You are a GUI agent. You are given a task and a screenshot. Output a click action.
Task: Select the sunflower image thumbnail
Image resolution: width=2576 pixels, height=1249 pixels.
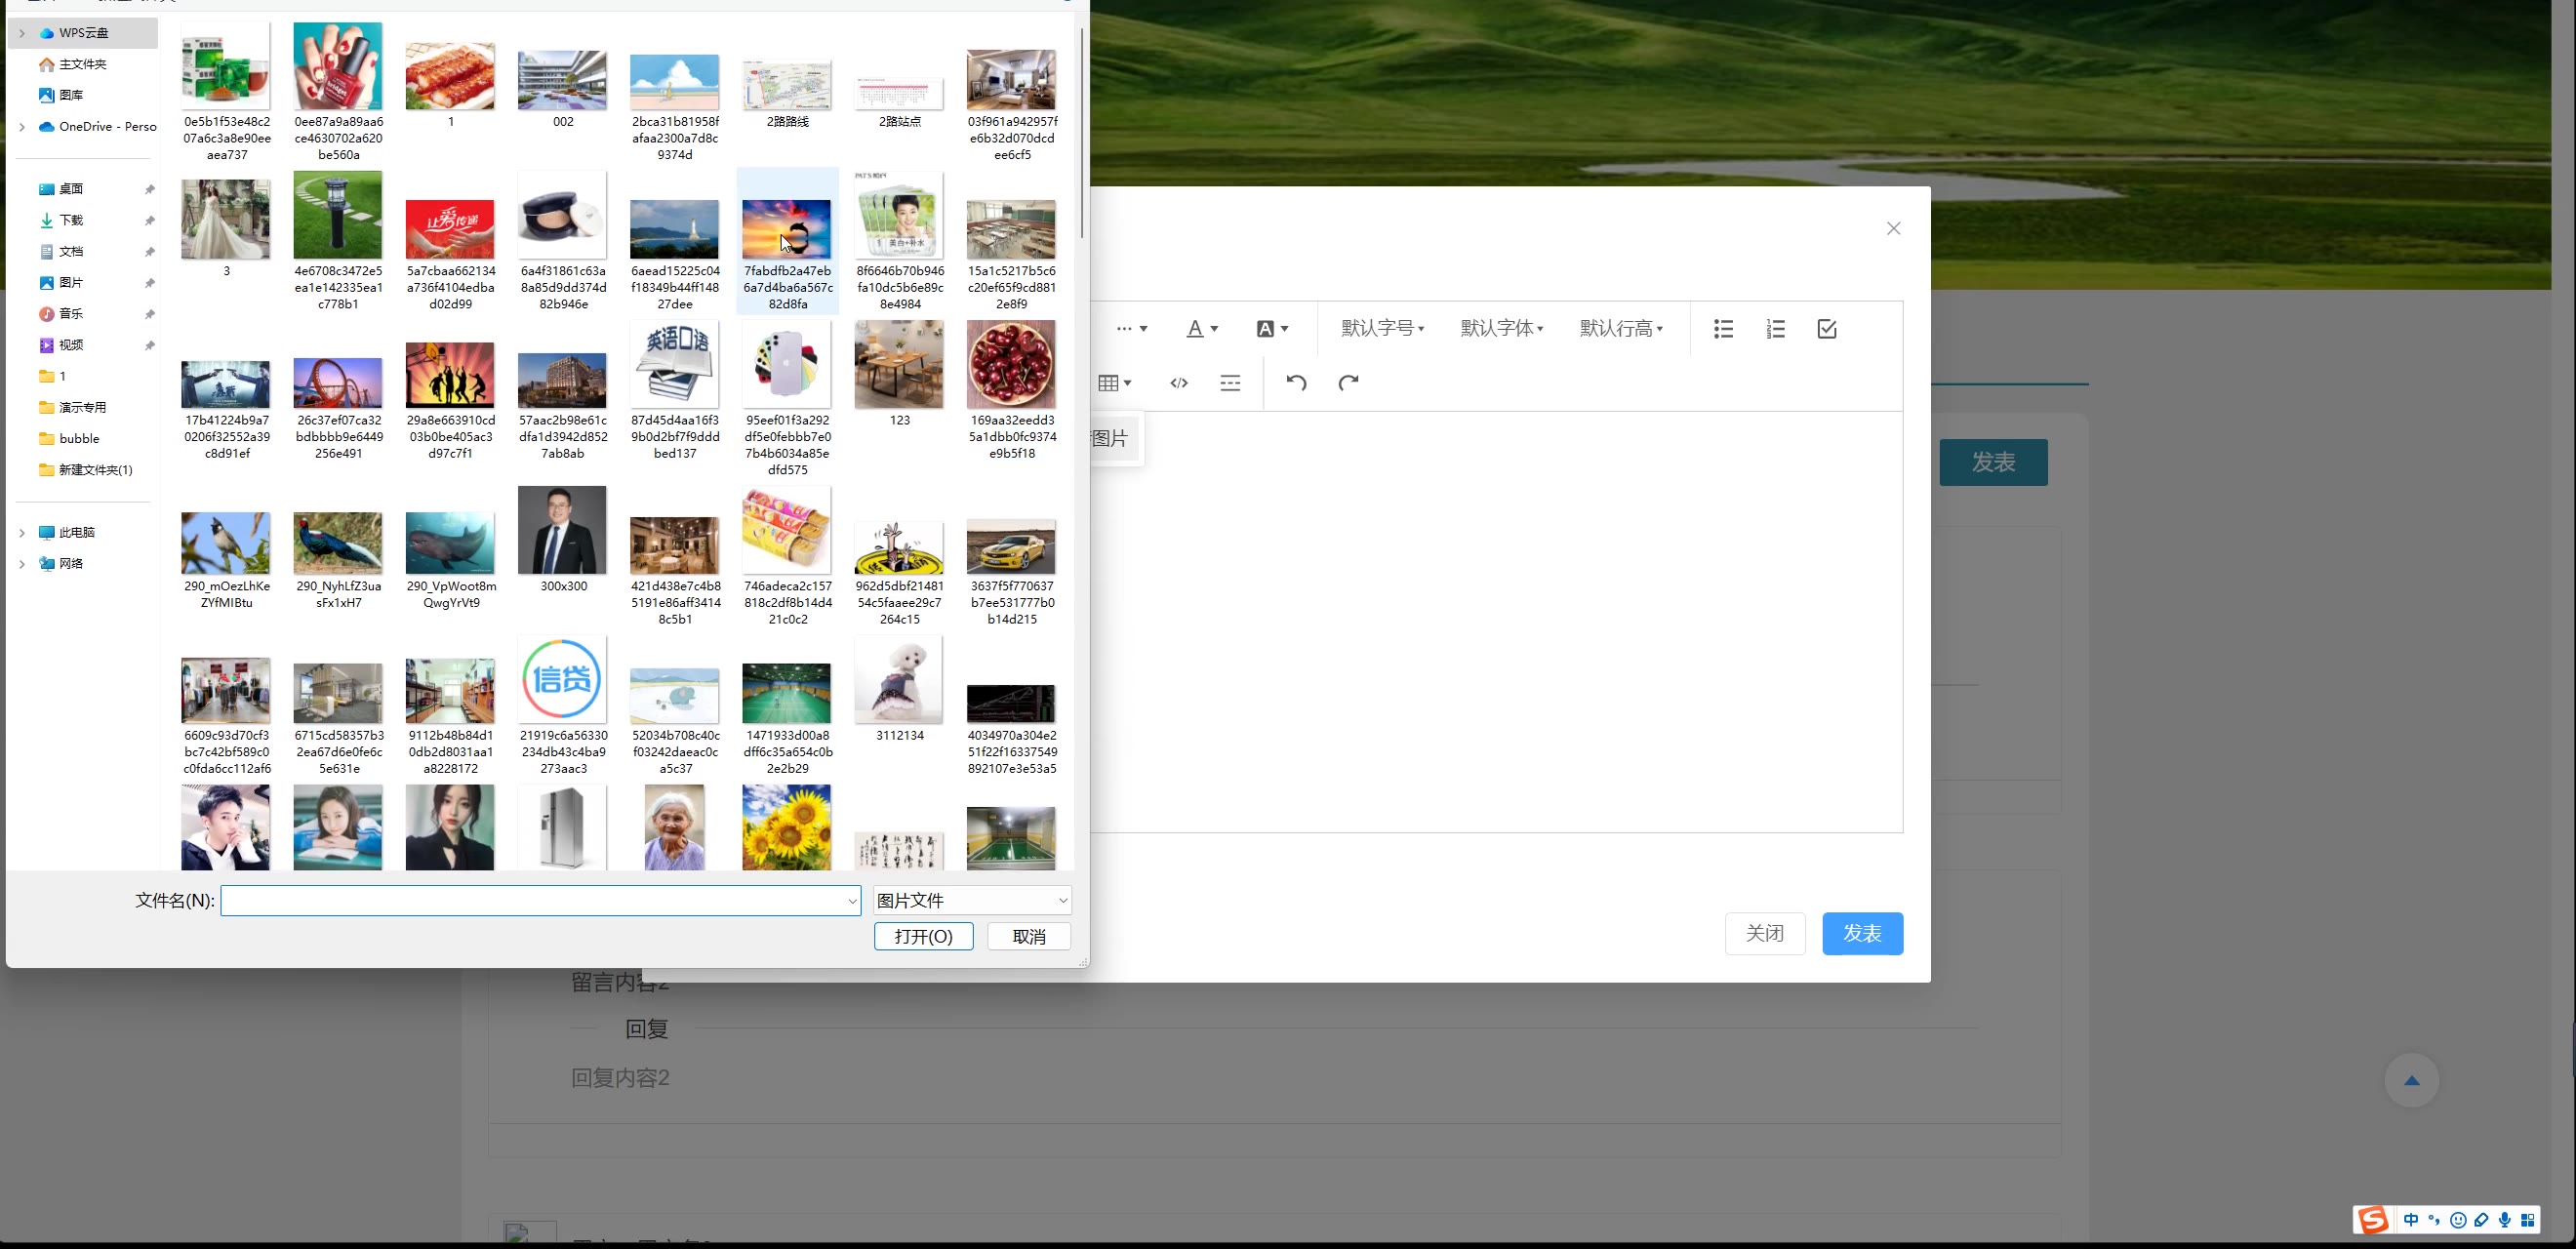pos(786,827)
